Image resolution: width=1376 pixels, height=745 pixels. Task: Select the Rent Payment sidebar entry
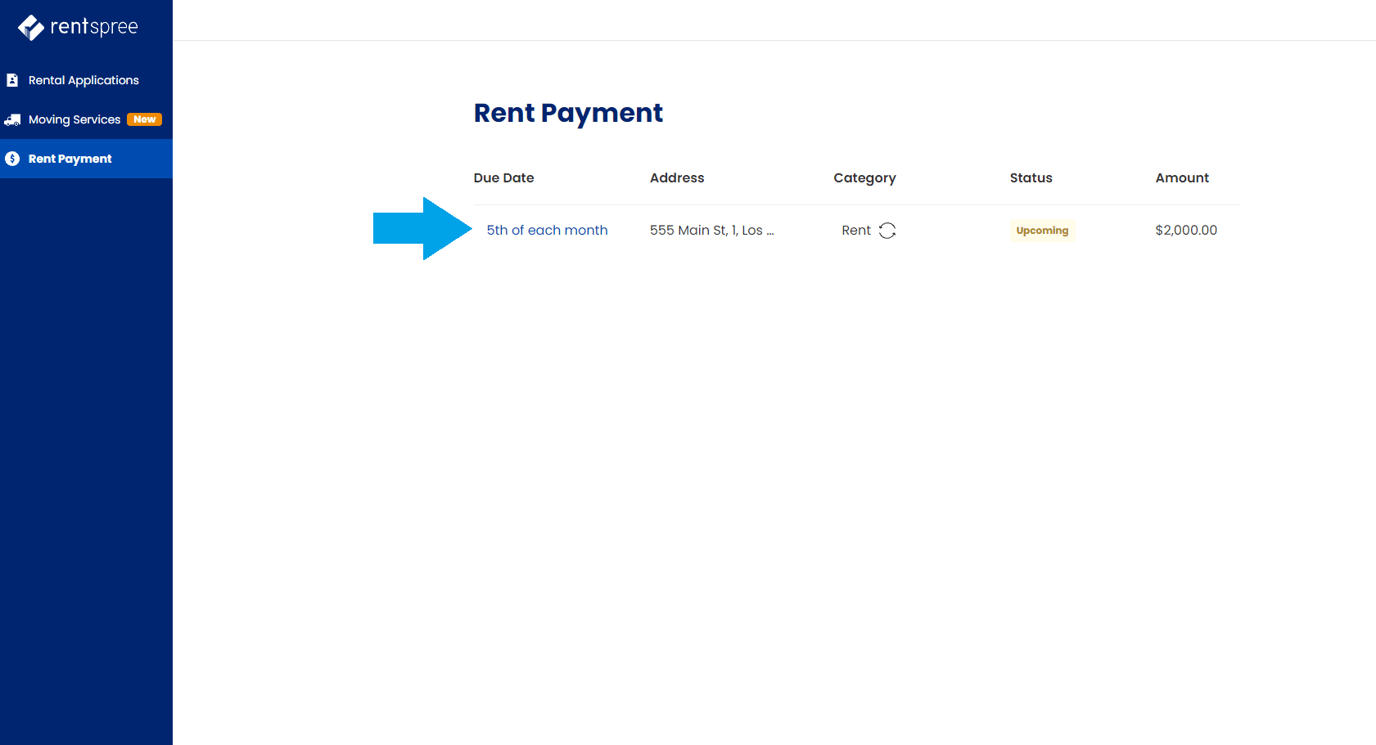click(69, 158)
